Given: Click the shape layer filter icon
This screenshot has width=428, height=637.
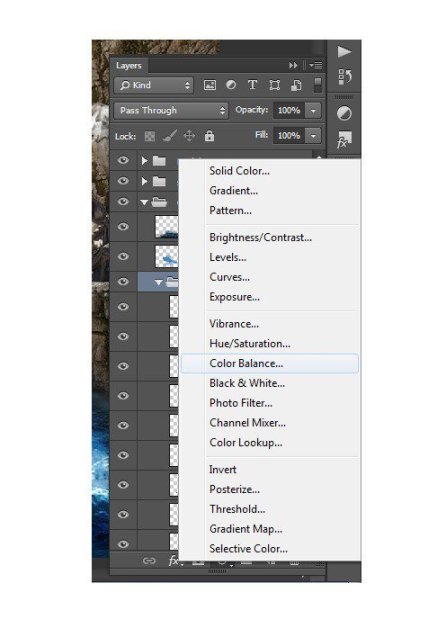Looking at the screenshot, I should [275, 85].
